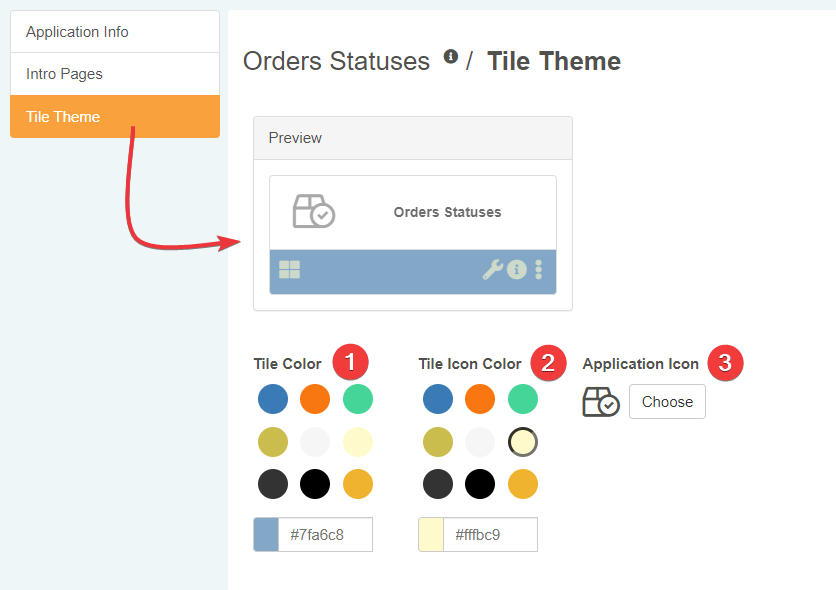Choose the amber Tile Icon Color swatch

[x=523, y=484]
